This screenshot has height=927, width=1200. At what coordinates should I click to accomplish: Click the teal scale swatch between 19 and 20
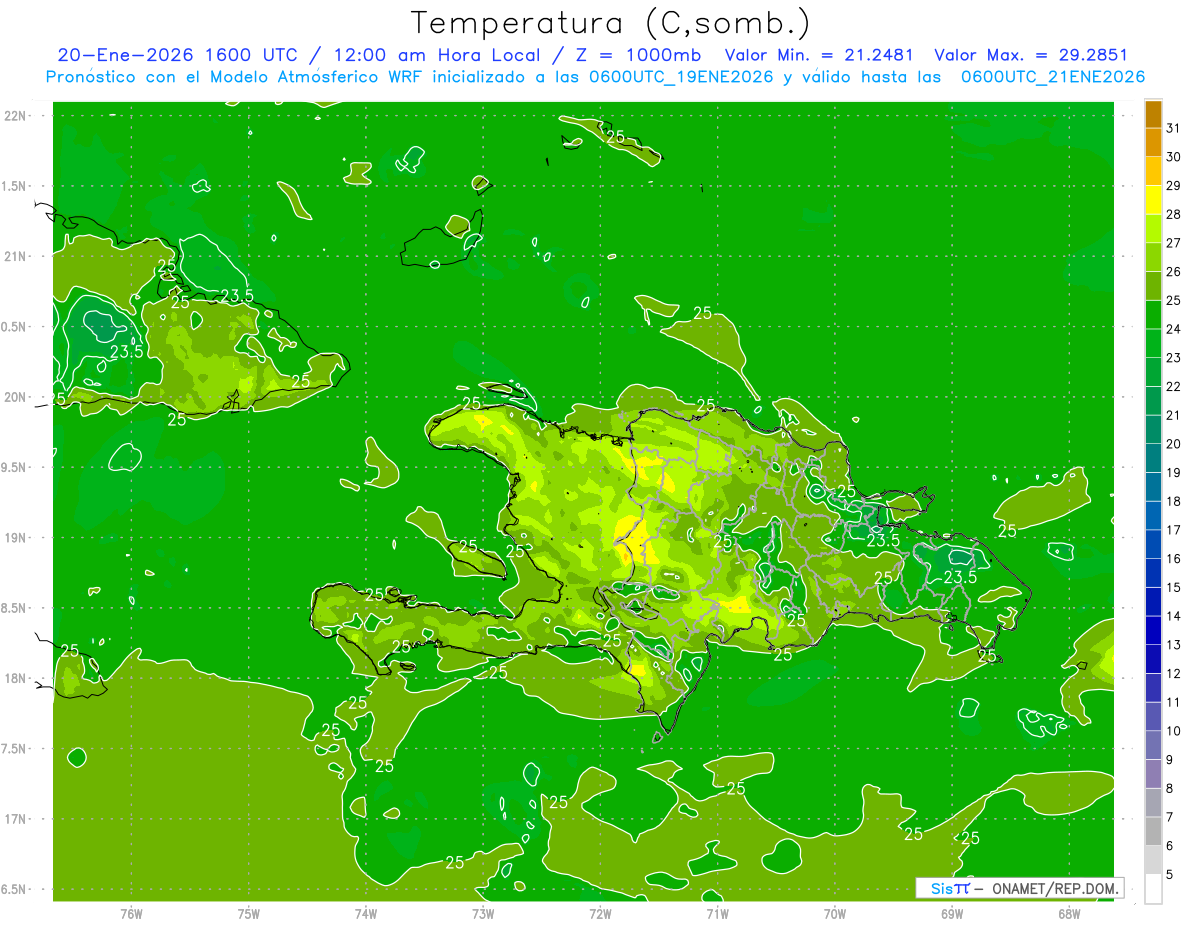[1153, 457]
